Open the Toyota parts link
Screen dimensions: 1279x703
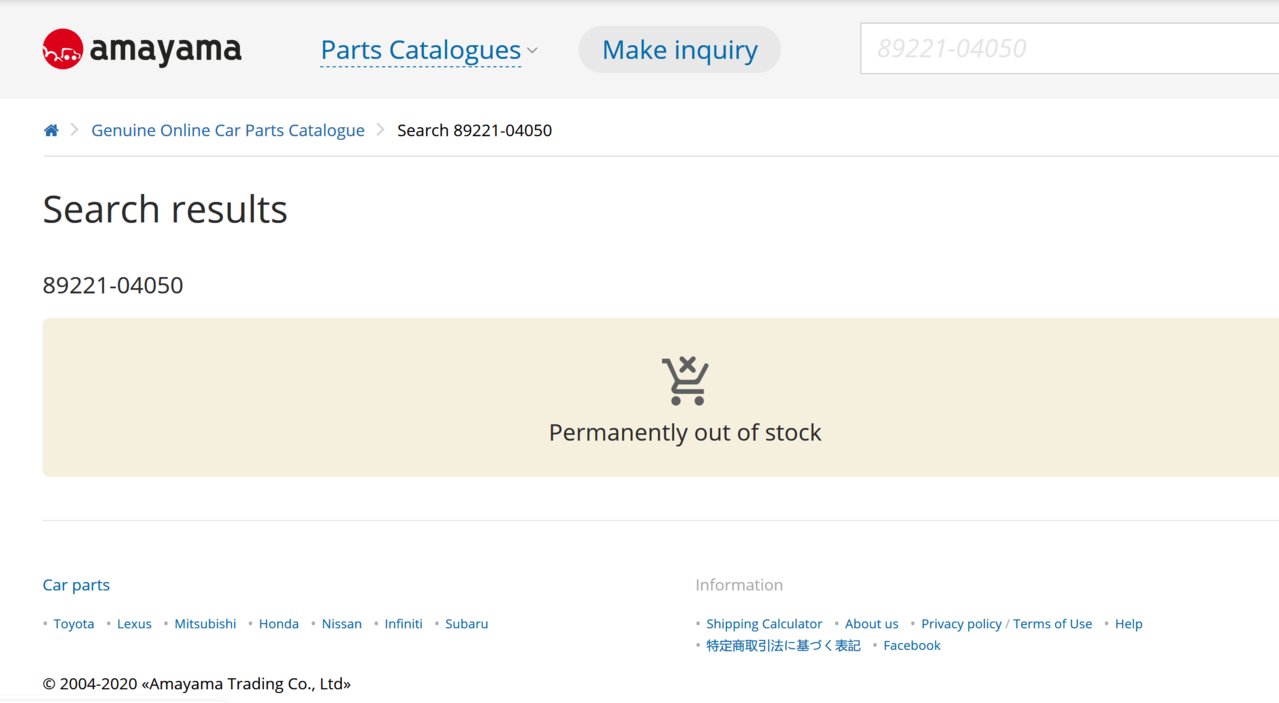(74, 624)
